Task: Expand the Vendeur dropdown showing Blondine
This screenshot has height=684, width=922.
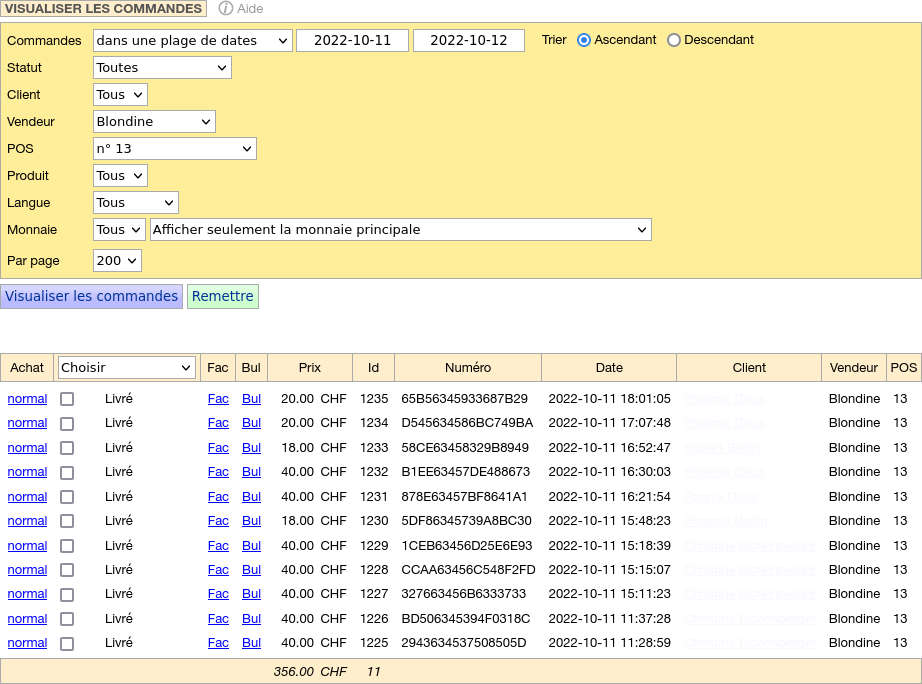Action: pos(154,122)
